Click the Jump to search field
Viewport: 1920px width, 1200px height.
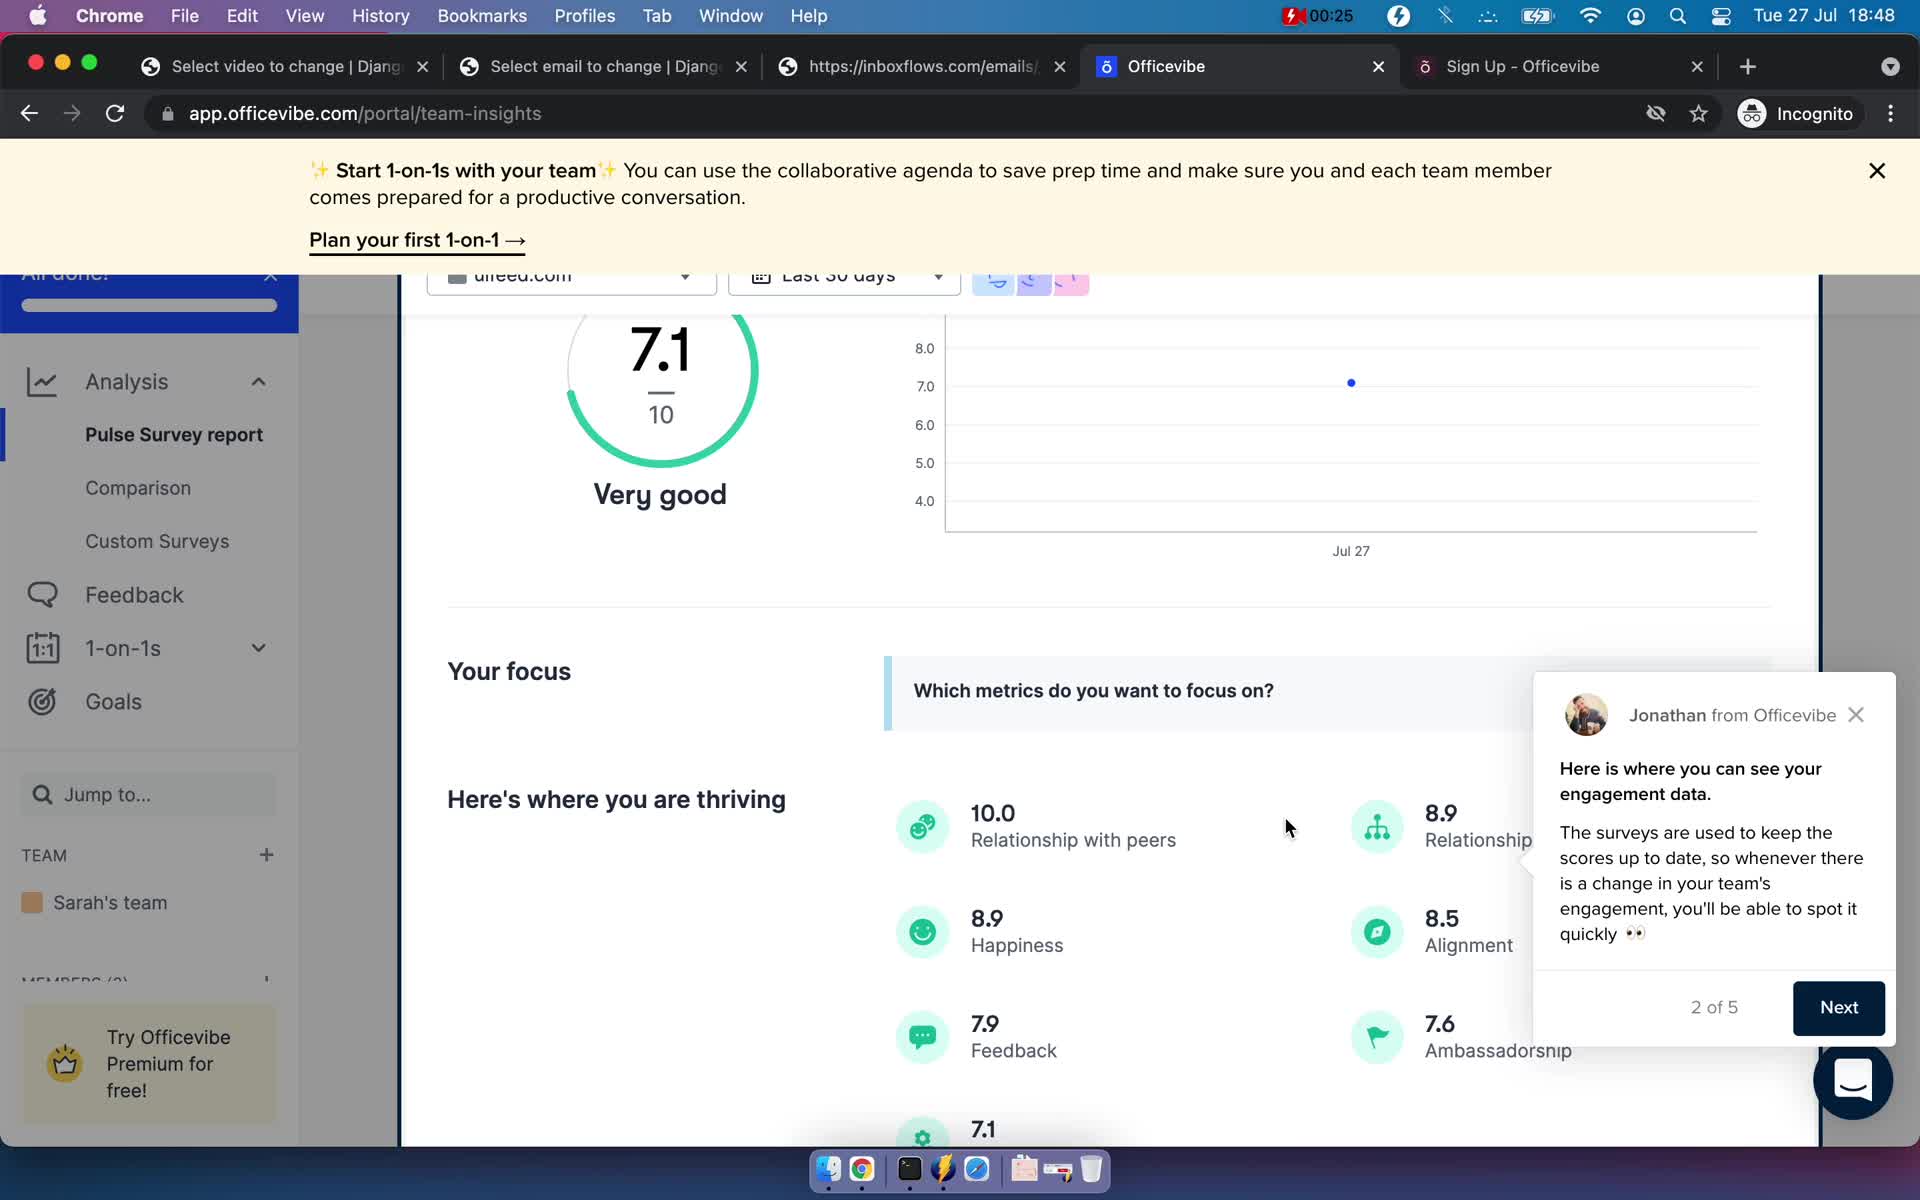tap(148, 795)
